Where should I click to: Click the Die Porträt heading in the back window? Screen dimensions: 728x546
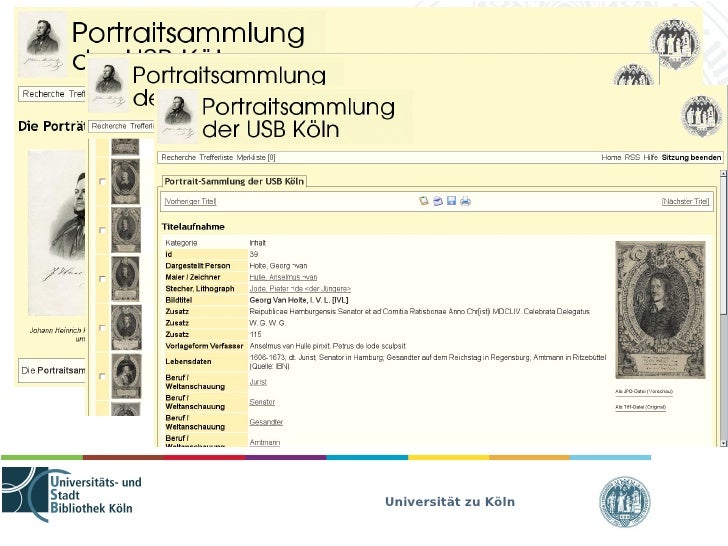click(x=52, y=126)
